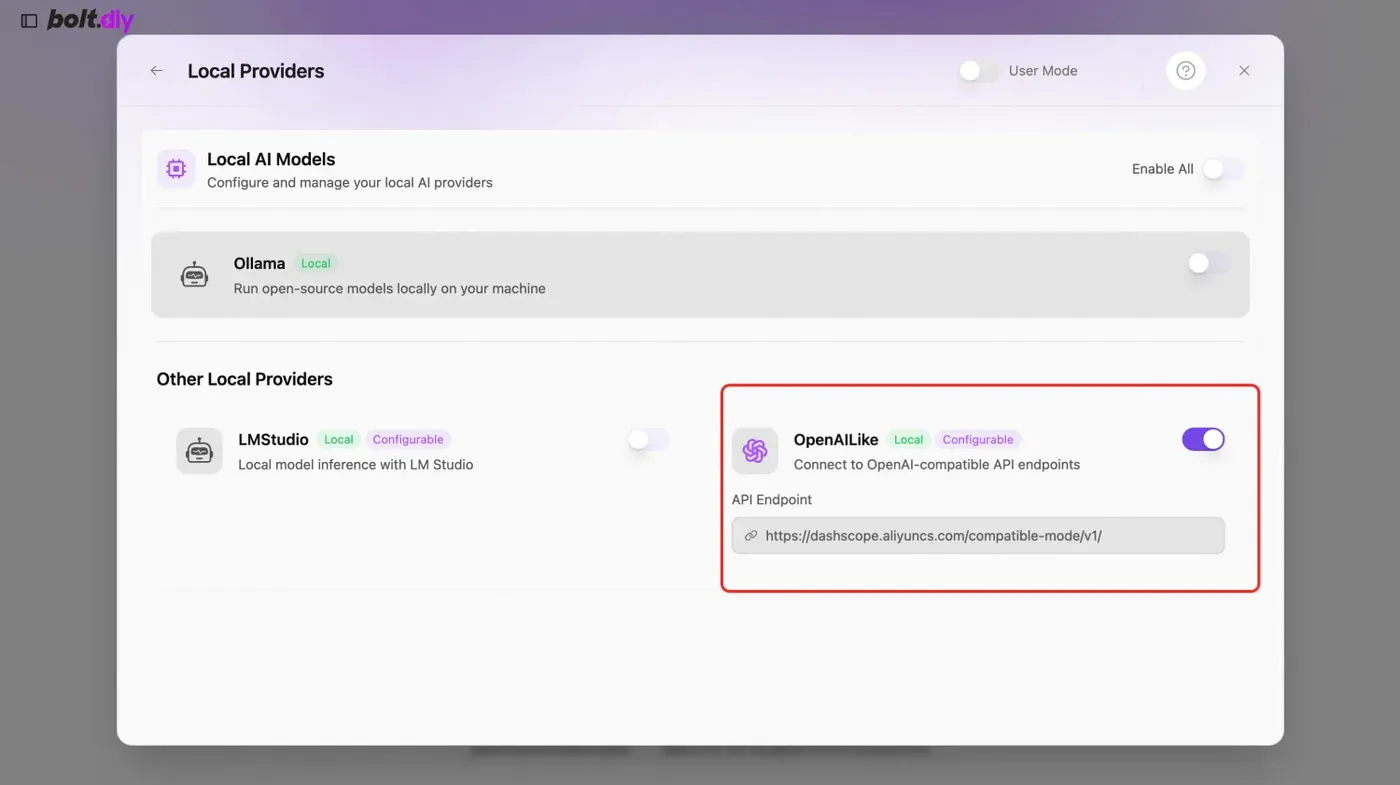Viewport: 1400px width, 785px height.
Task: Select the Local Providers title
Action: [256, 71]
